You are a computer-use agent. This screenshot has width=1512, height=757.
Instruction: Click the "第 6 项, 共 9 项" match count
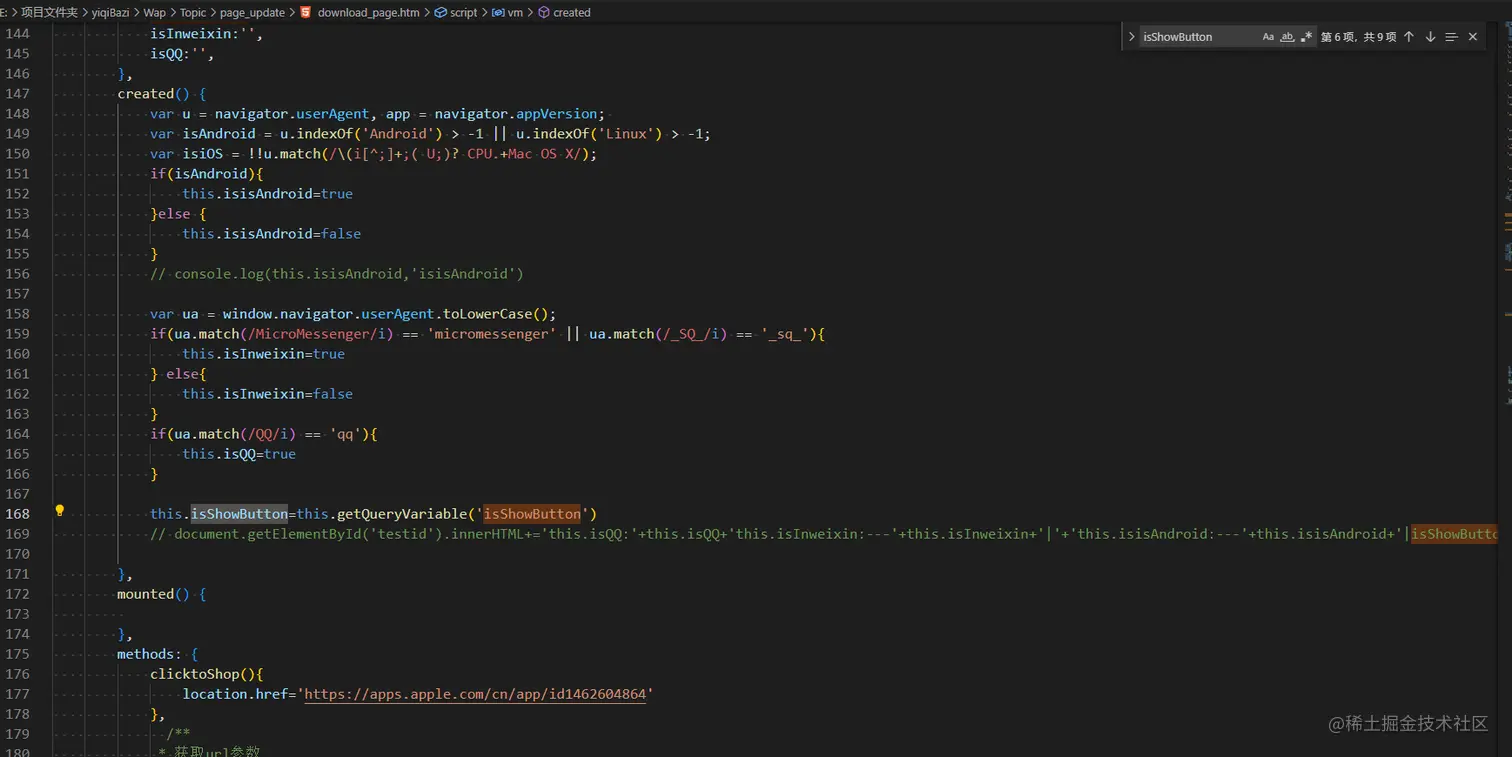(1358, 37)
